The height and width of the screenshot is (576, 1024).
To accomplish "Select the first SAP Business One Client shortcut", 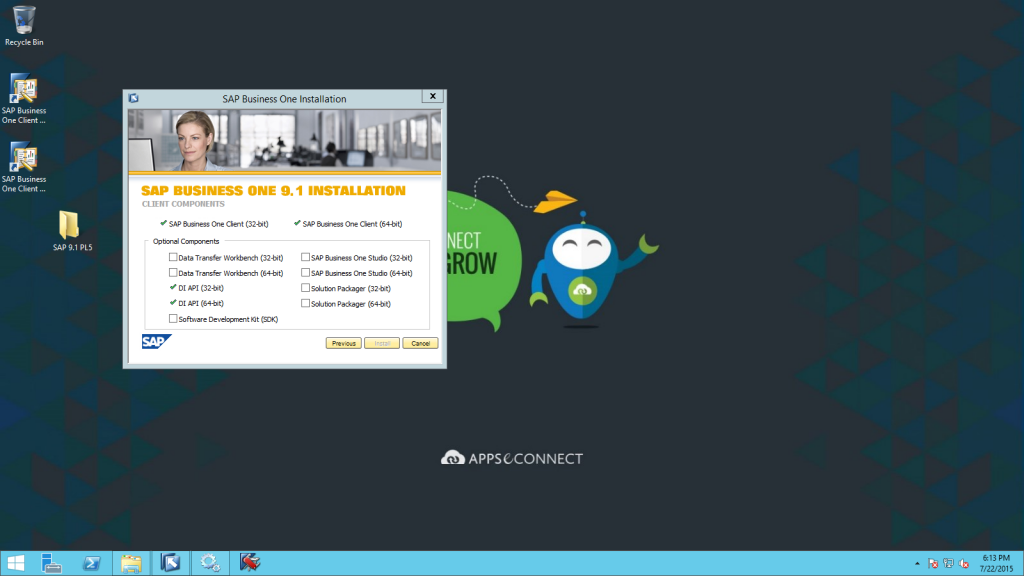I will tap(24, 99).
